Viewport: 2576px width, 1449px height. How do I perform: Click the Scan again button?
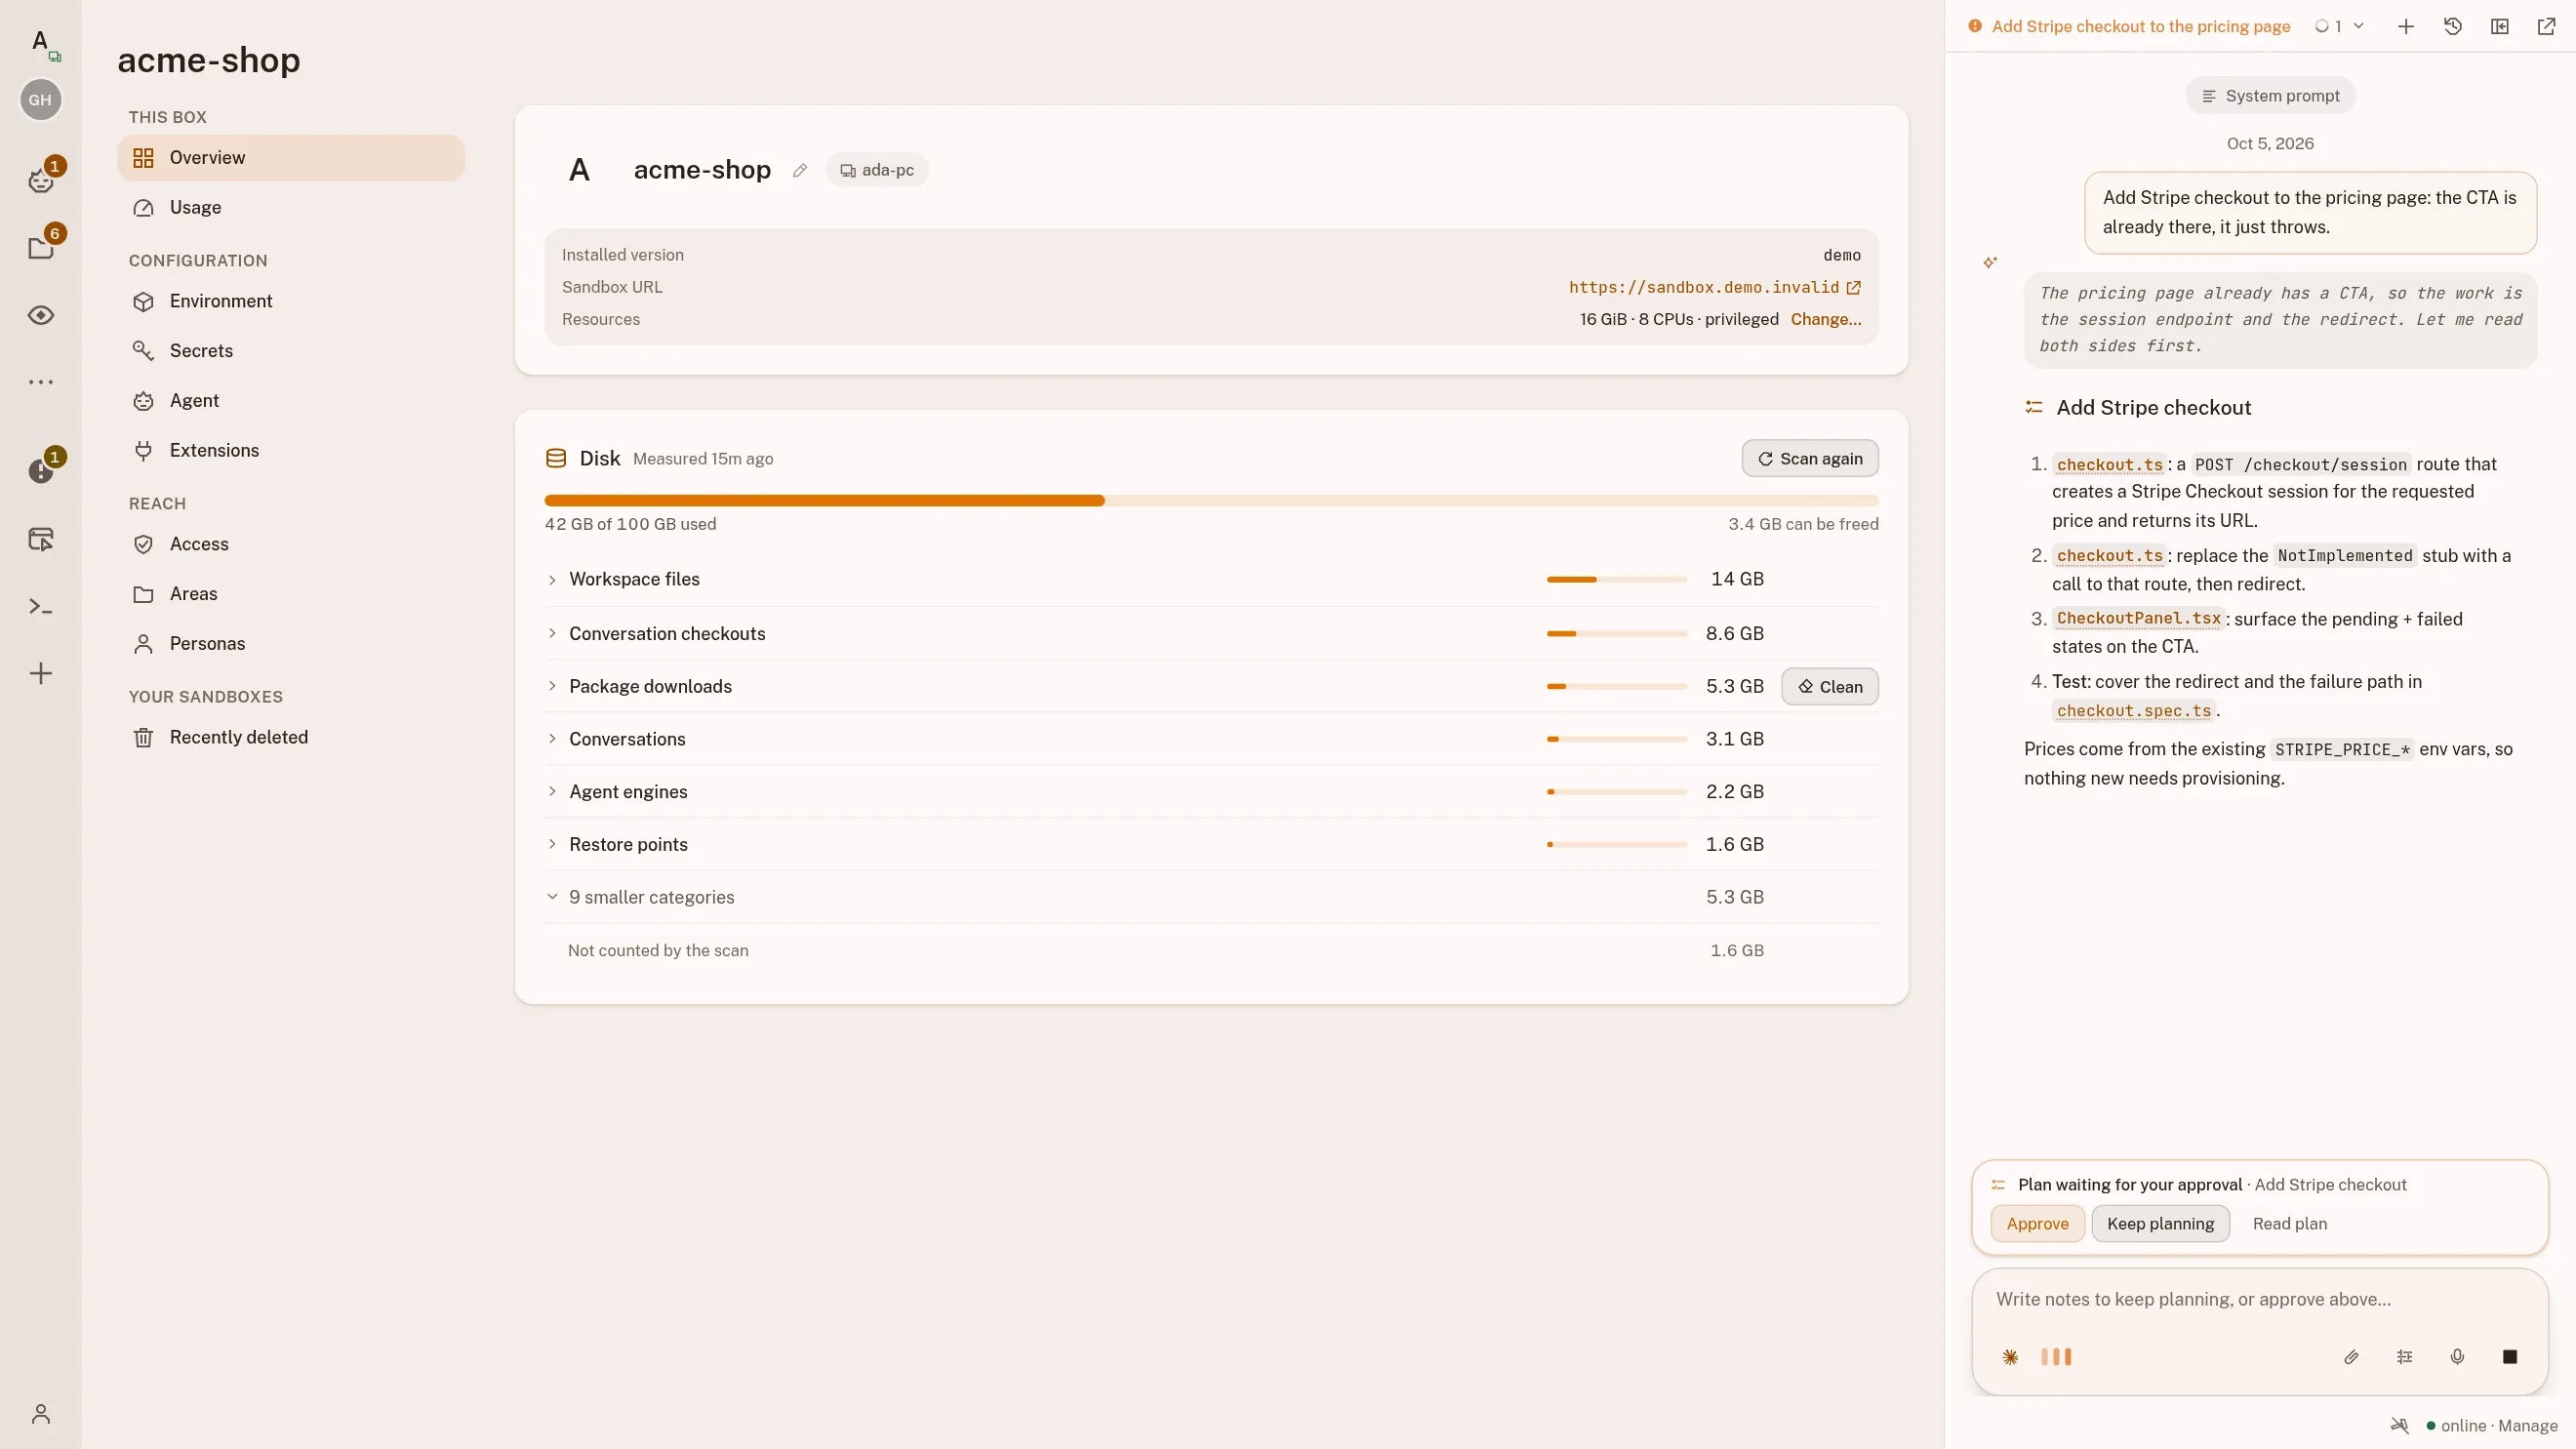[x=1810, y=458]
